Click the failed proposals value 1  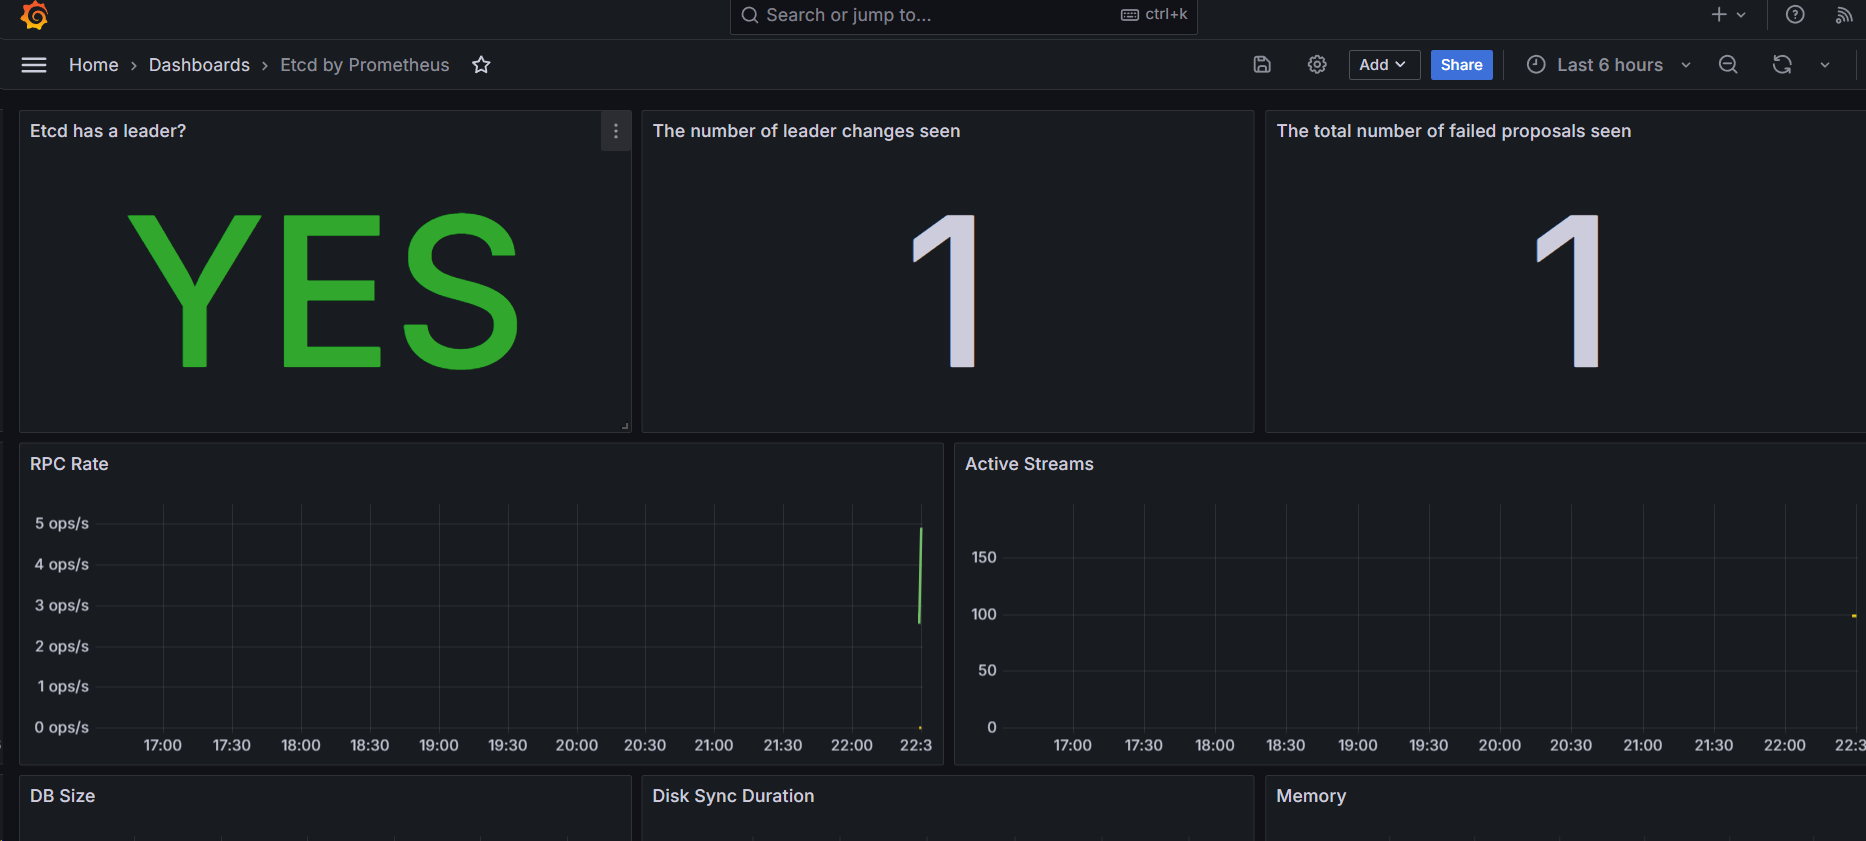coord(1569,291)
